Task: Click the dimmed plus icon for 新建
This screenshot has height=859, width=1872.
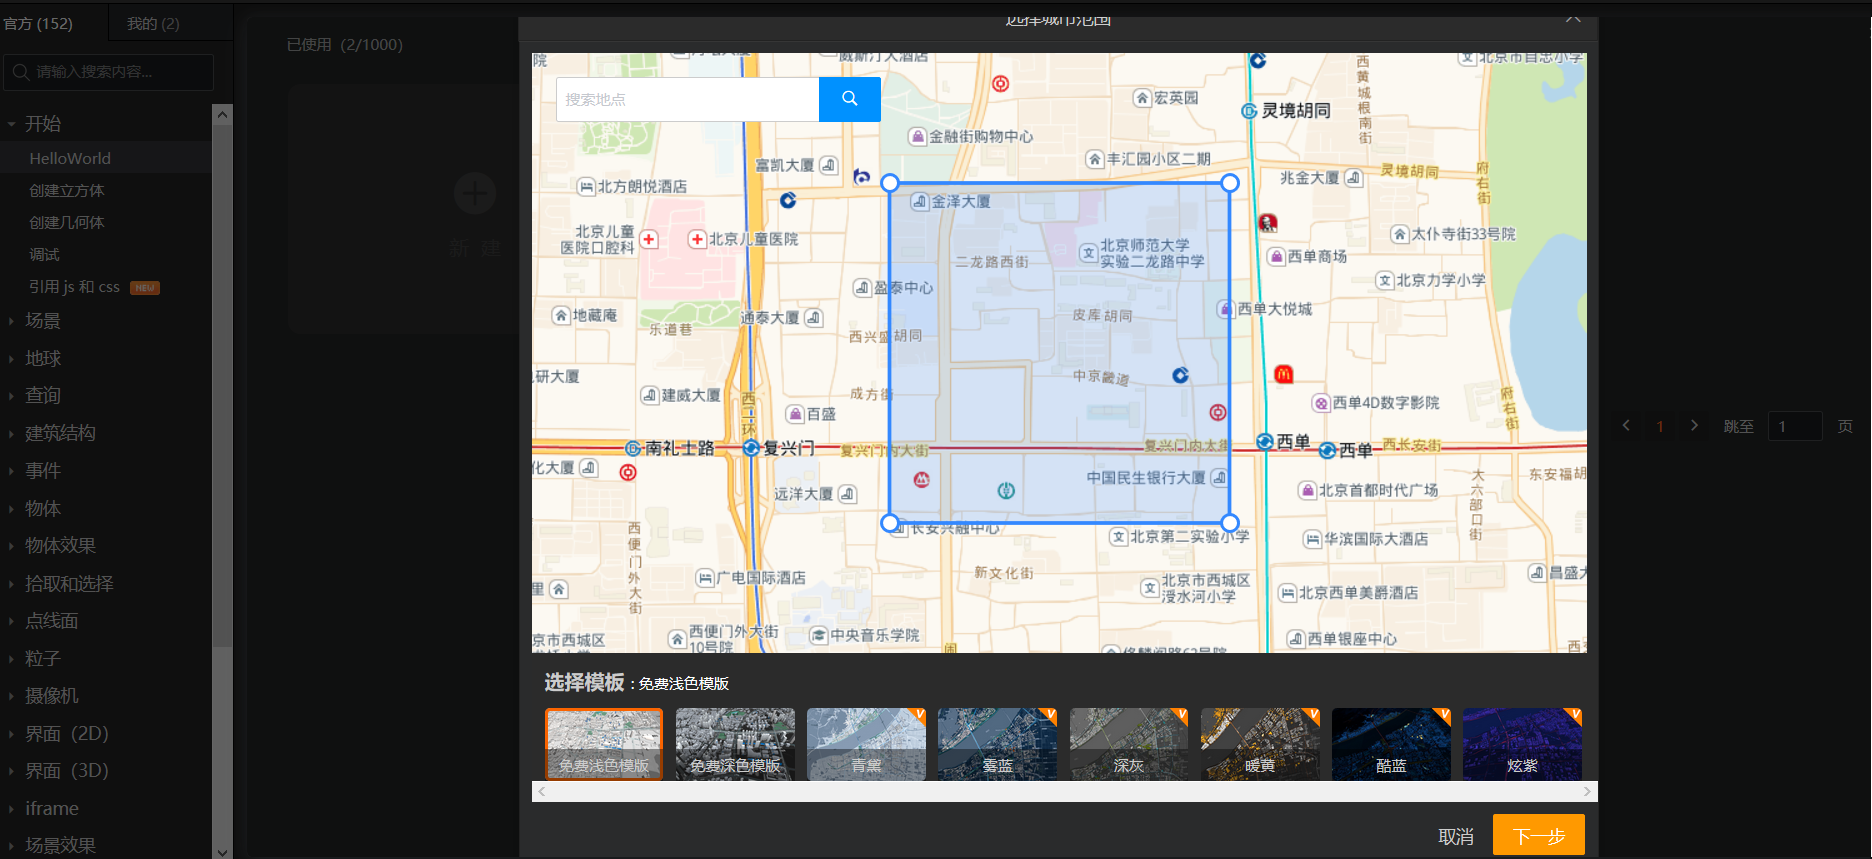Action: 475,193
